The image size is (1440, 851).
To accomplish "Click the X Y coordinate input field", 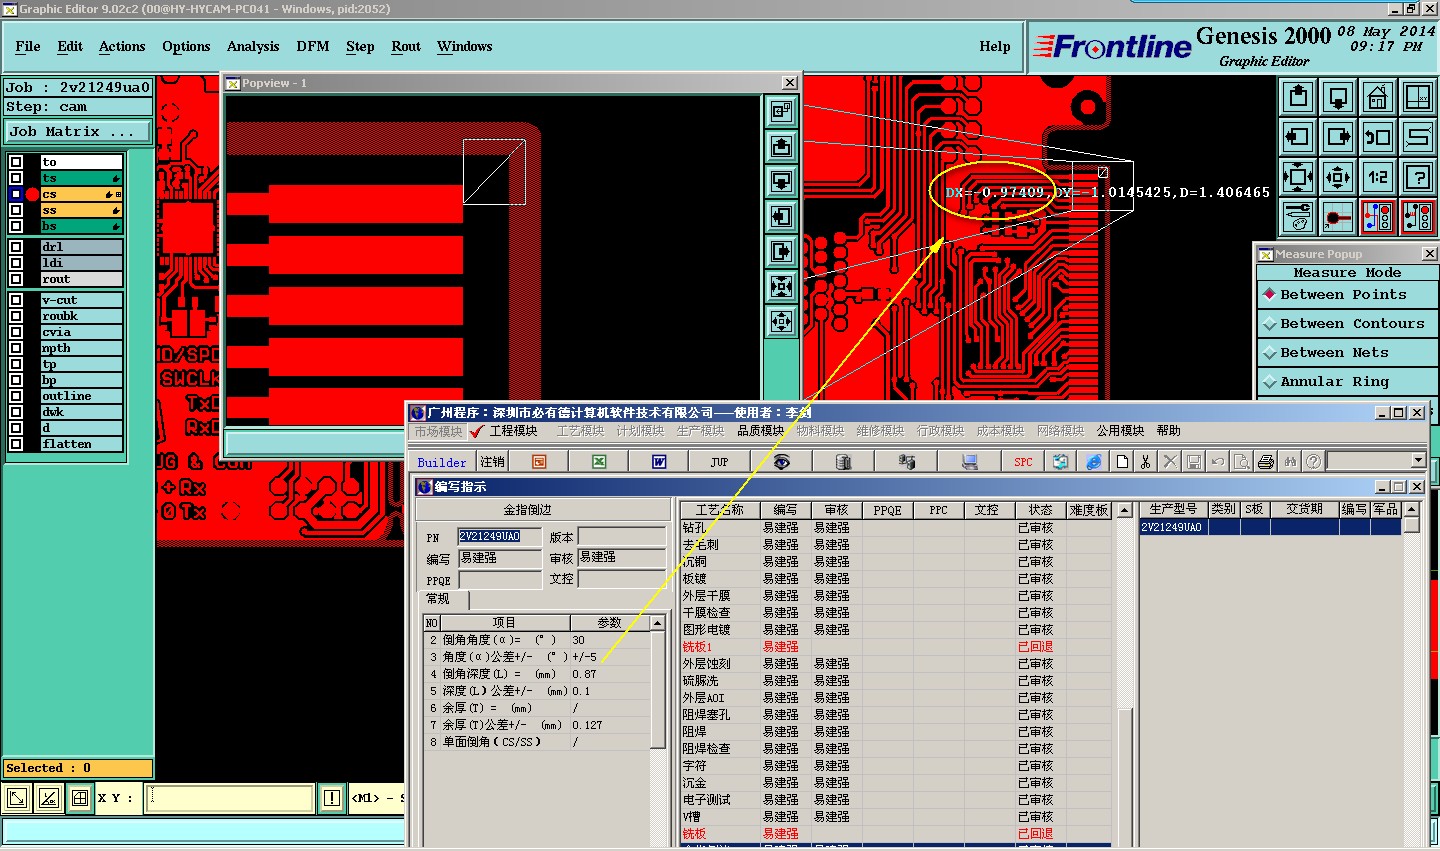I will click(x=230, y=798).
